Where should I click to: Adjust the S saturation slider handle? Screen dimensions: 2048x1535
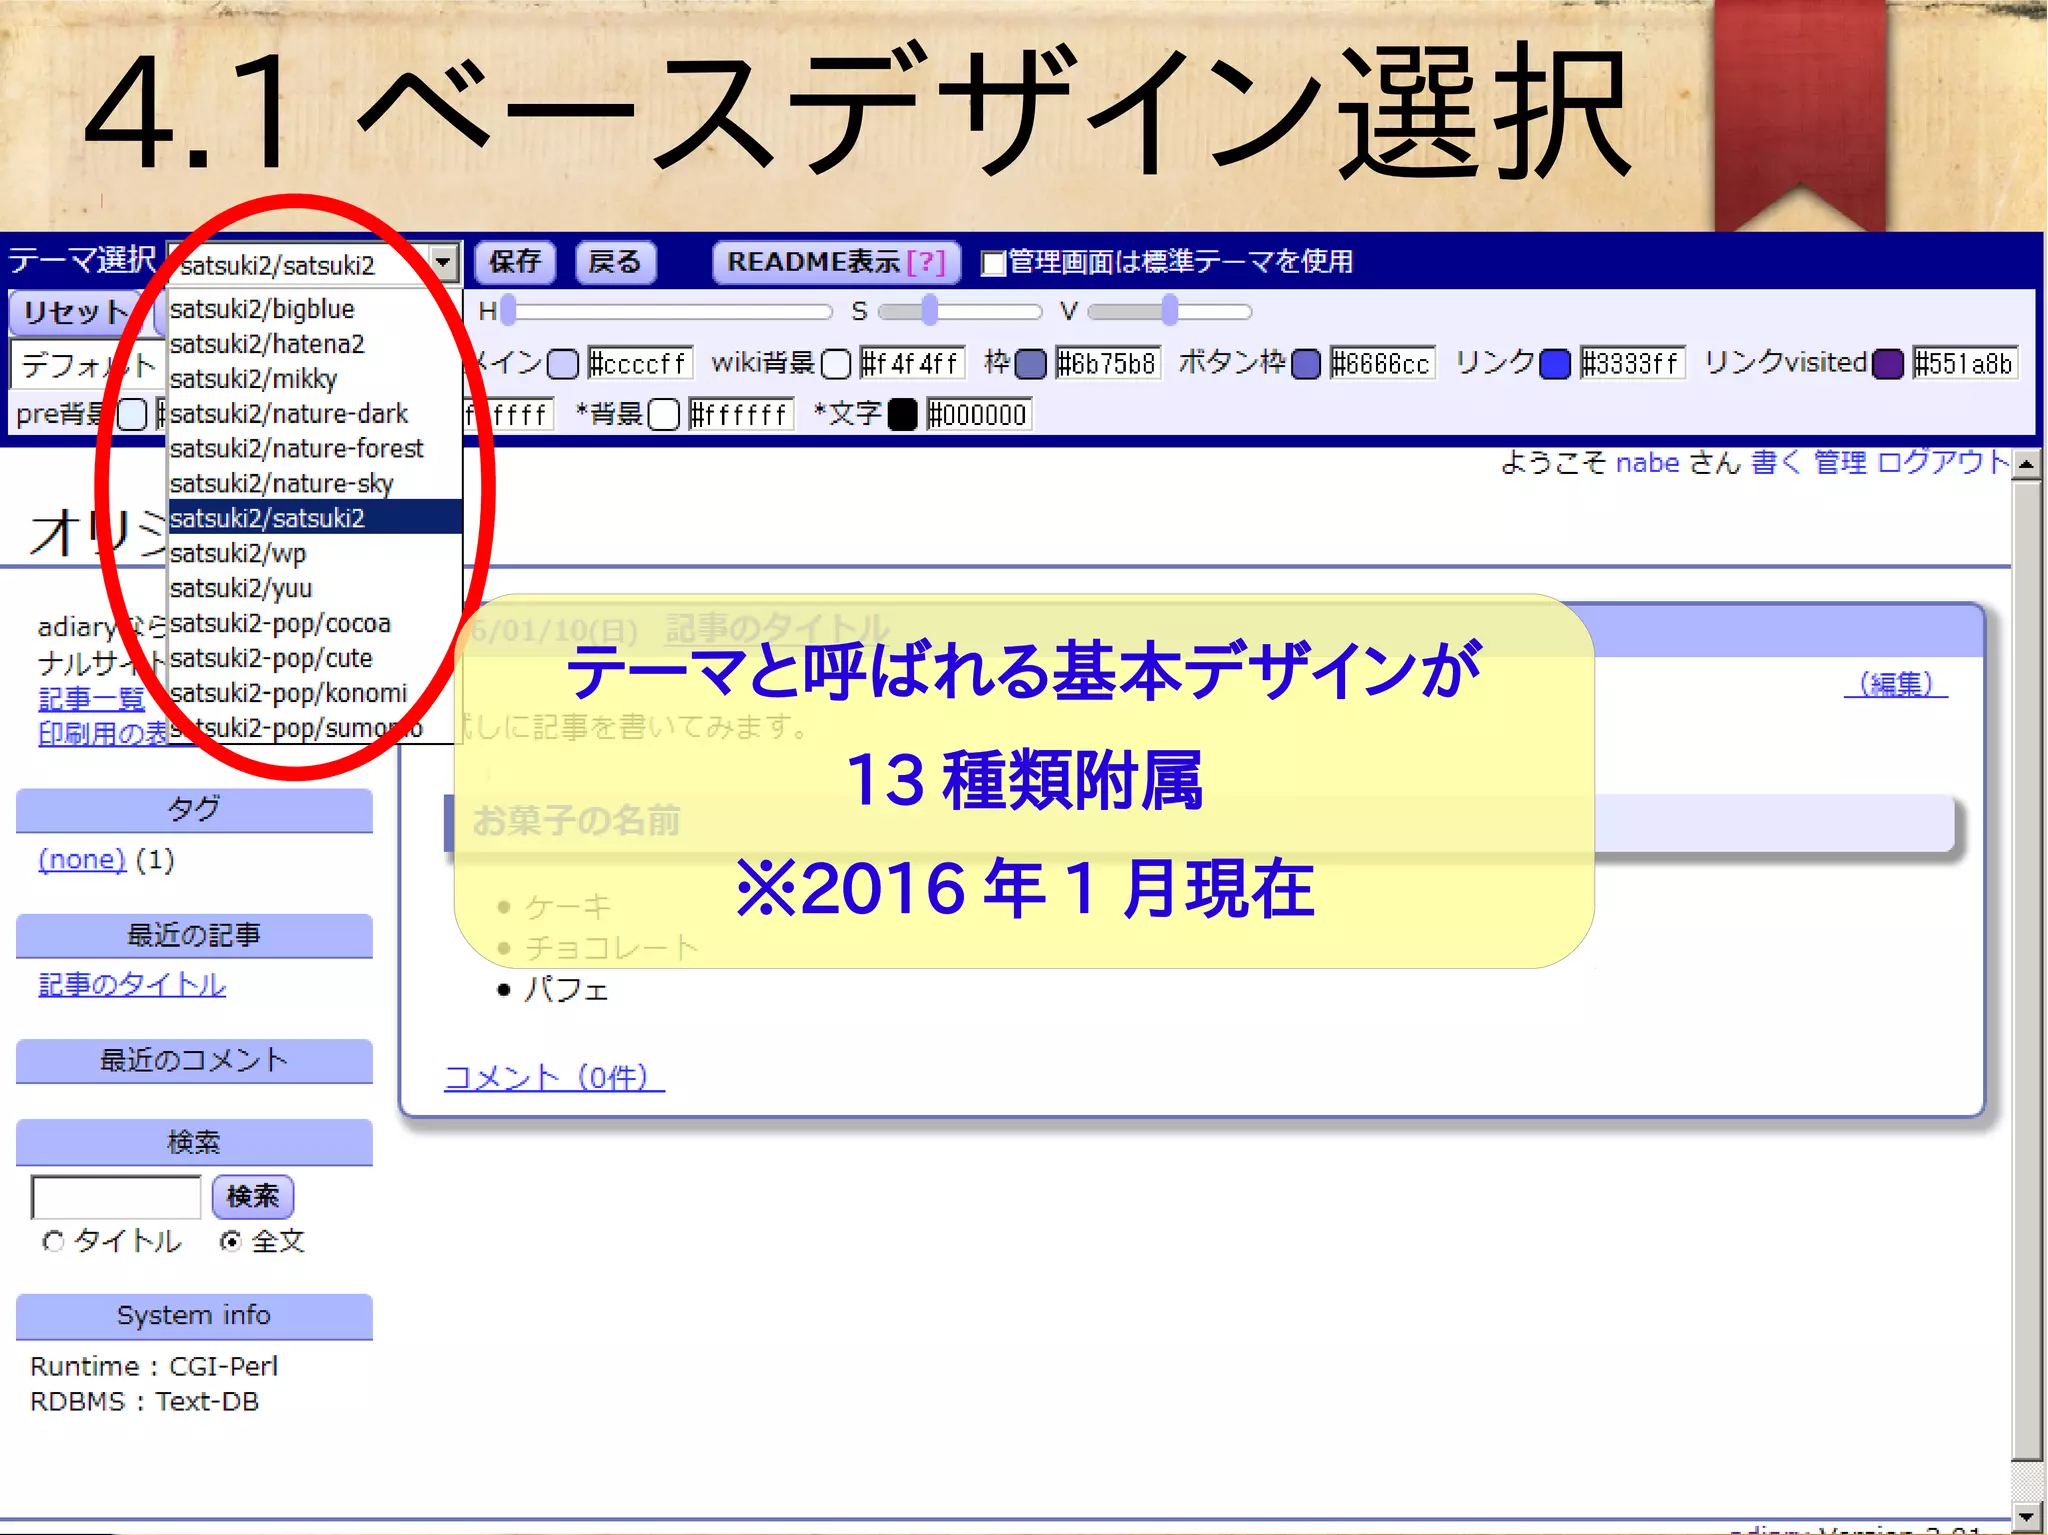click(930, 311)
